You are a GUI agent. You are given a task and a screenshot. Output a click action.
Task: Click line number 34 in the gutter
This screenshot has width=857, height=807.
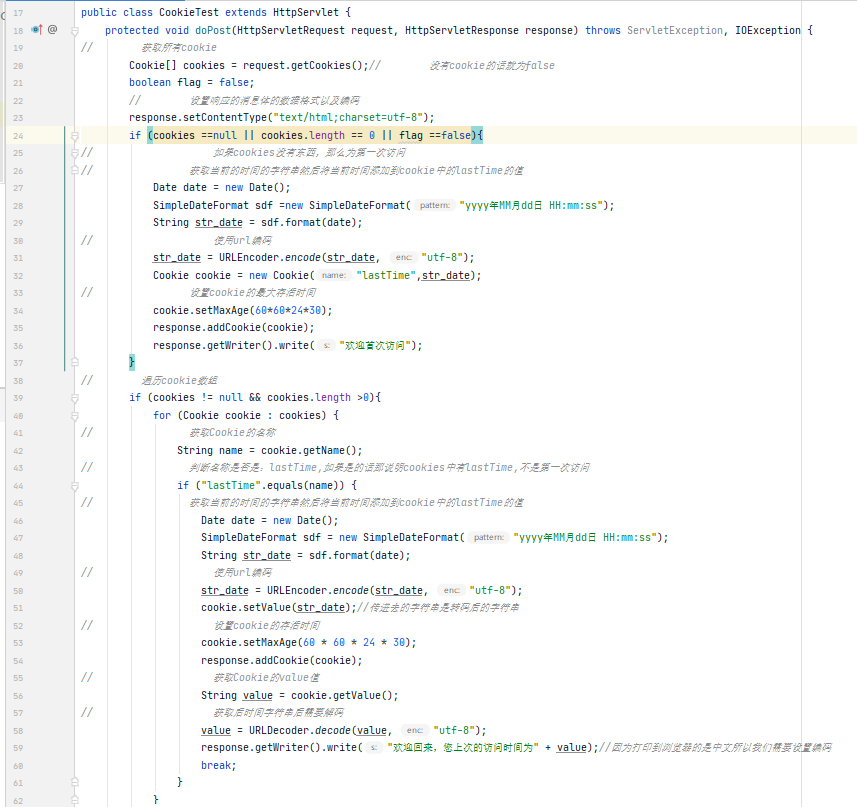(x=18, y=311)
